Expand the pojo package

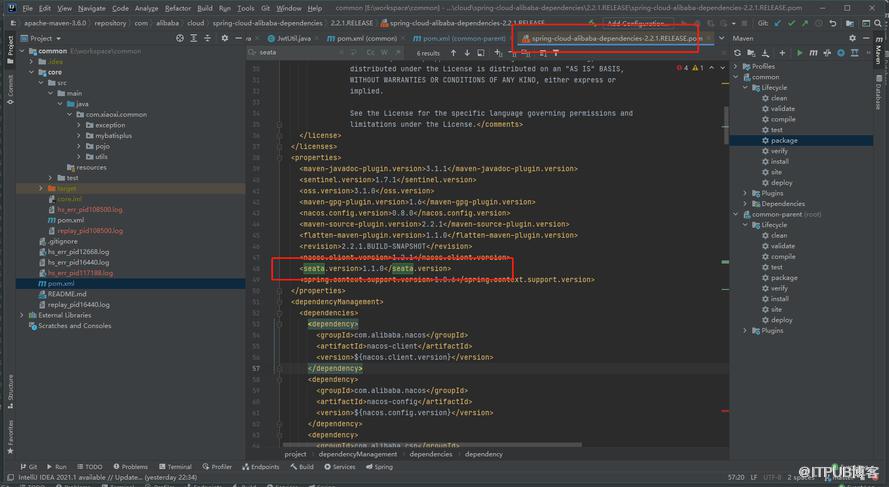(x=79, y=146)
